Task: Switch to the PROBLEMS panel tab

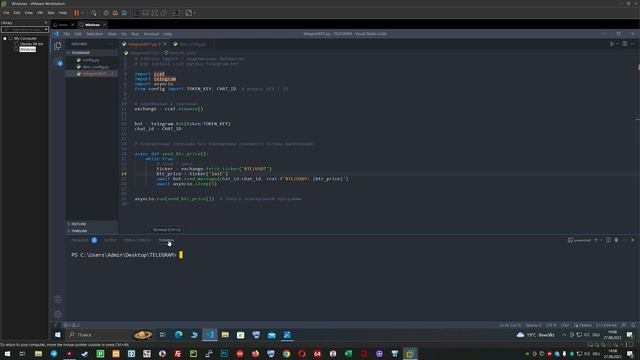Action: pos(80,240)
